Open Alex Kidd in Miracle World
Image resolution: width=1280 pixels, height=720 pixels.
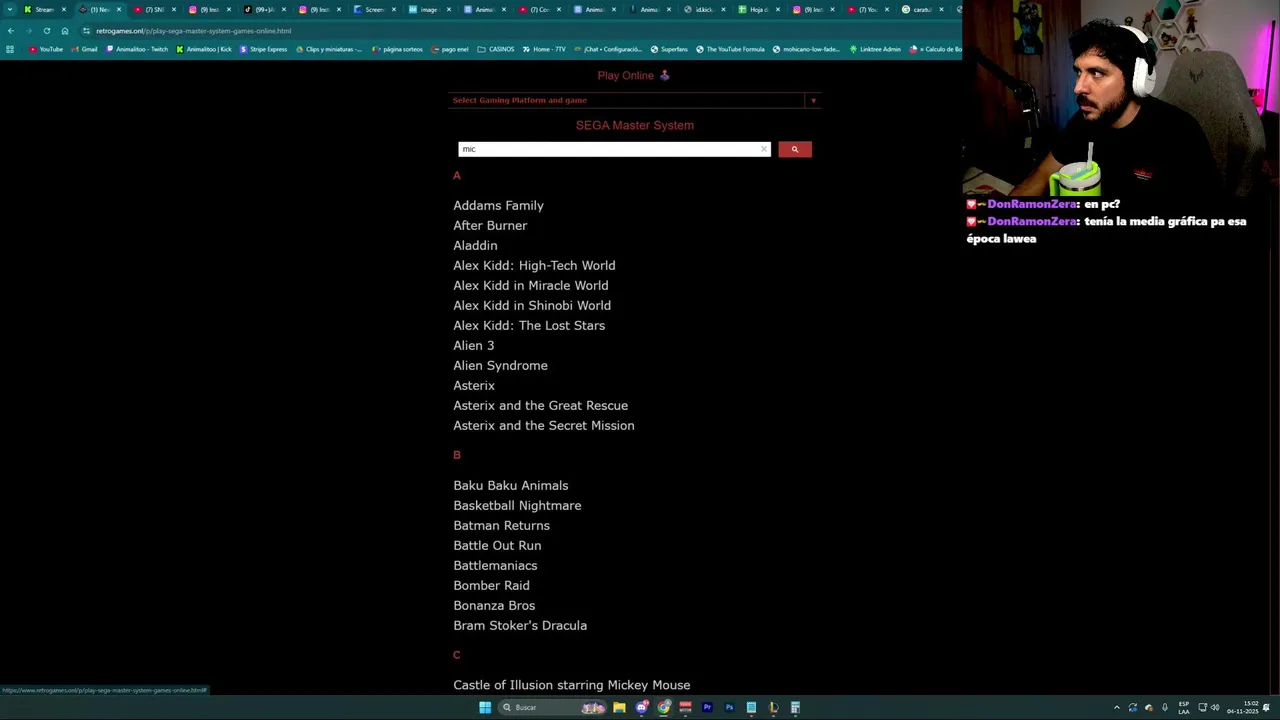pyautogui.click(x=530, y=285)
